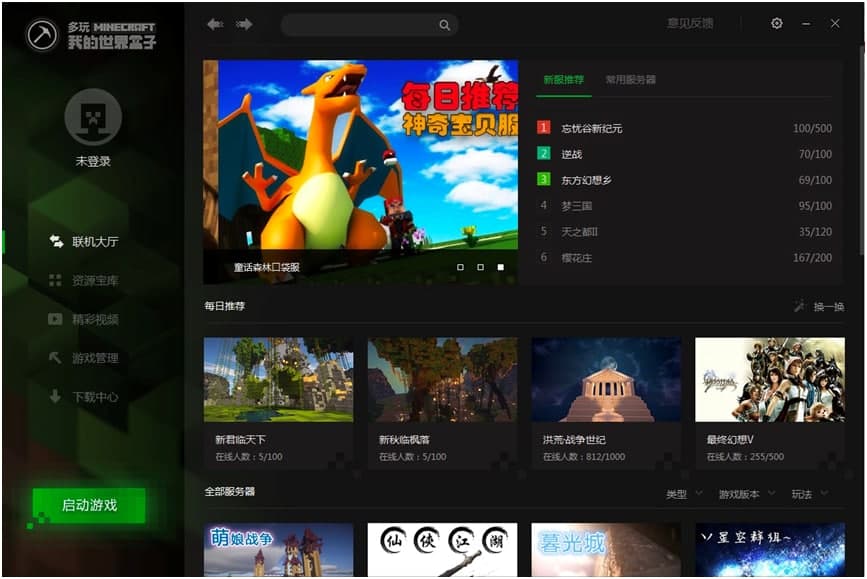
Task: Select second banner slide dot
Action: 480,267
